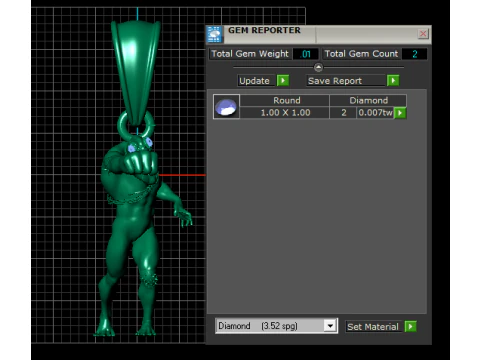Click the Gem Reporter panel icon
The width and height of the screenshot is (480, 360).
click(x=214, y=34)
